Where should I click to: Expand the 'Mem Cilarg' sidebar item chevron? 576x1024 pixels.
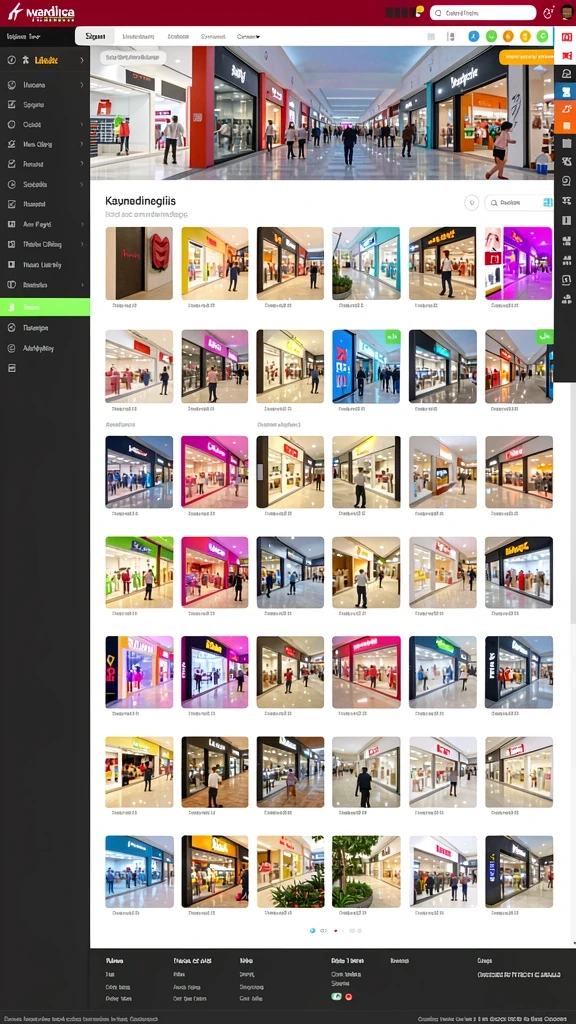tap(82, 144)
